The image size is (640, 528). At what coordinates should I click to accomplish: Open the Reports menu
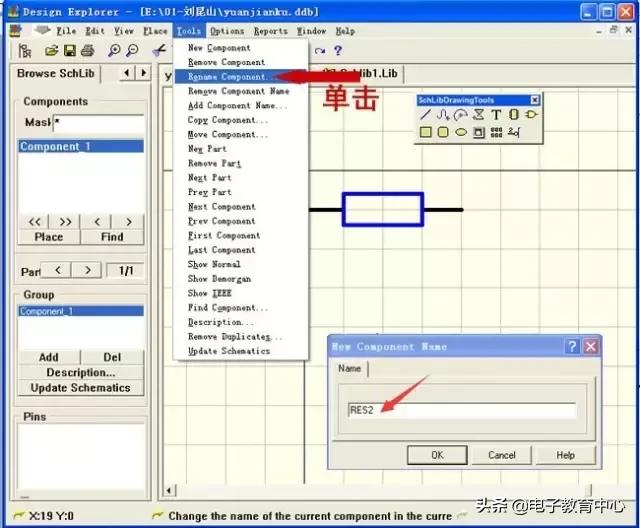pyautogui.click(x=271, y=31)
